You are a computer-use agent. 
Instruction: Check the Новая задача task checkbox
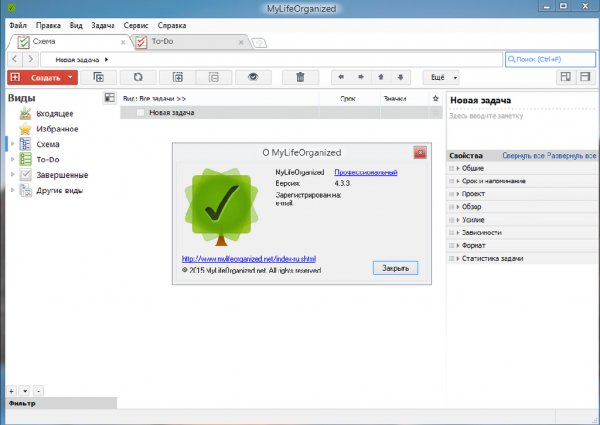(140, 112)
